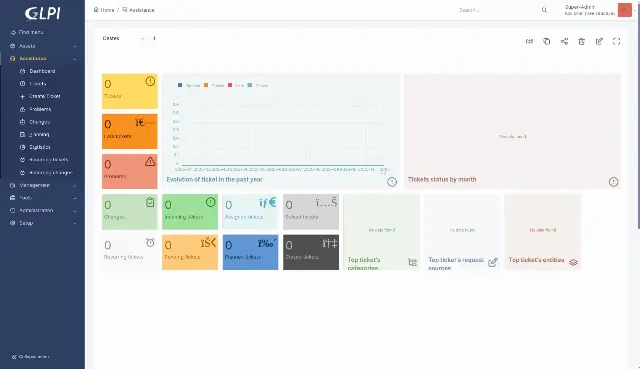Toggle fullscreen dashboard view
Screen dimensions: 640x369
click(616, 41)
